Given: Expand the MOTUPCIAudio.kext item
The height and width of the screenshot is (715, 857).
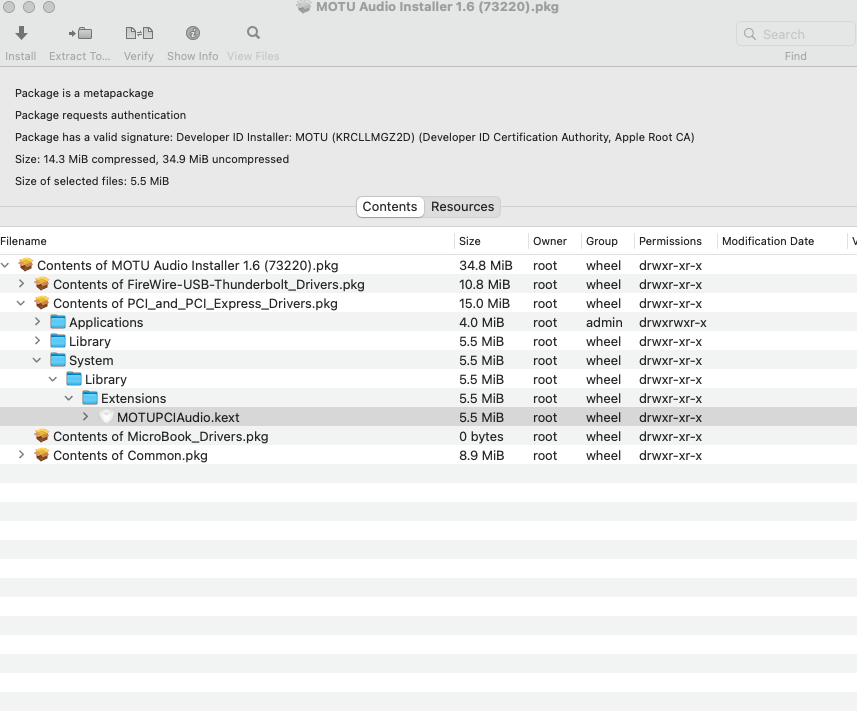Looking at the screenshot, I should point(86,418).
